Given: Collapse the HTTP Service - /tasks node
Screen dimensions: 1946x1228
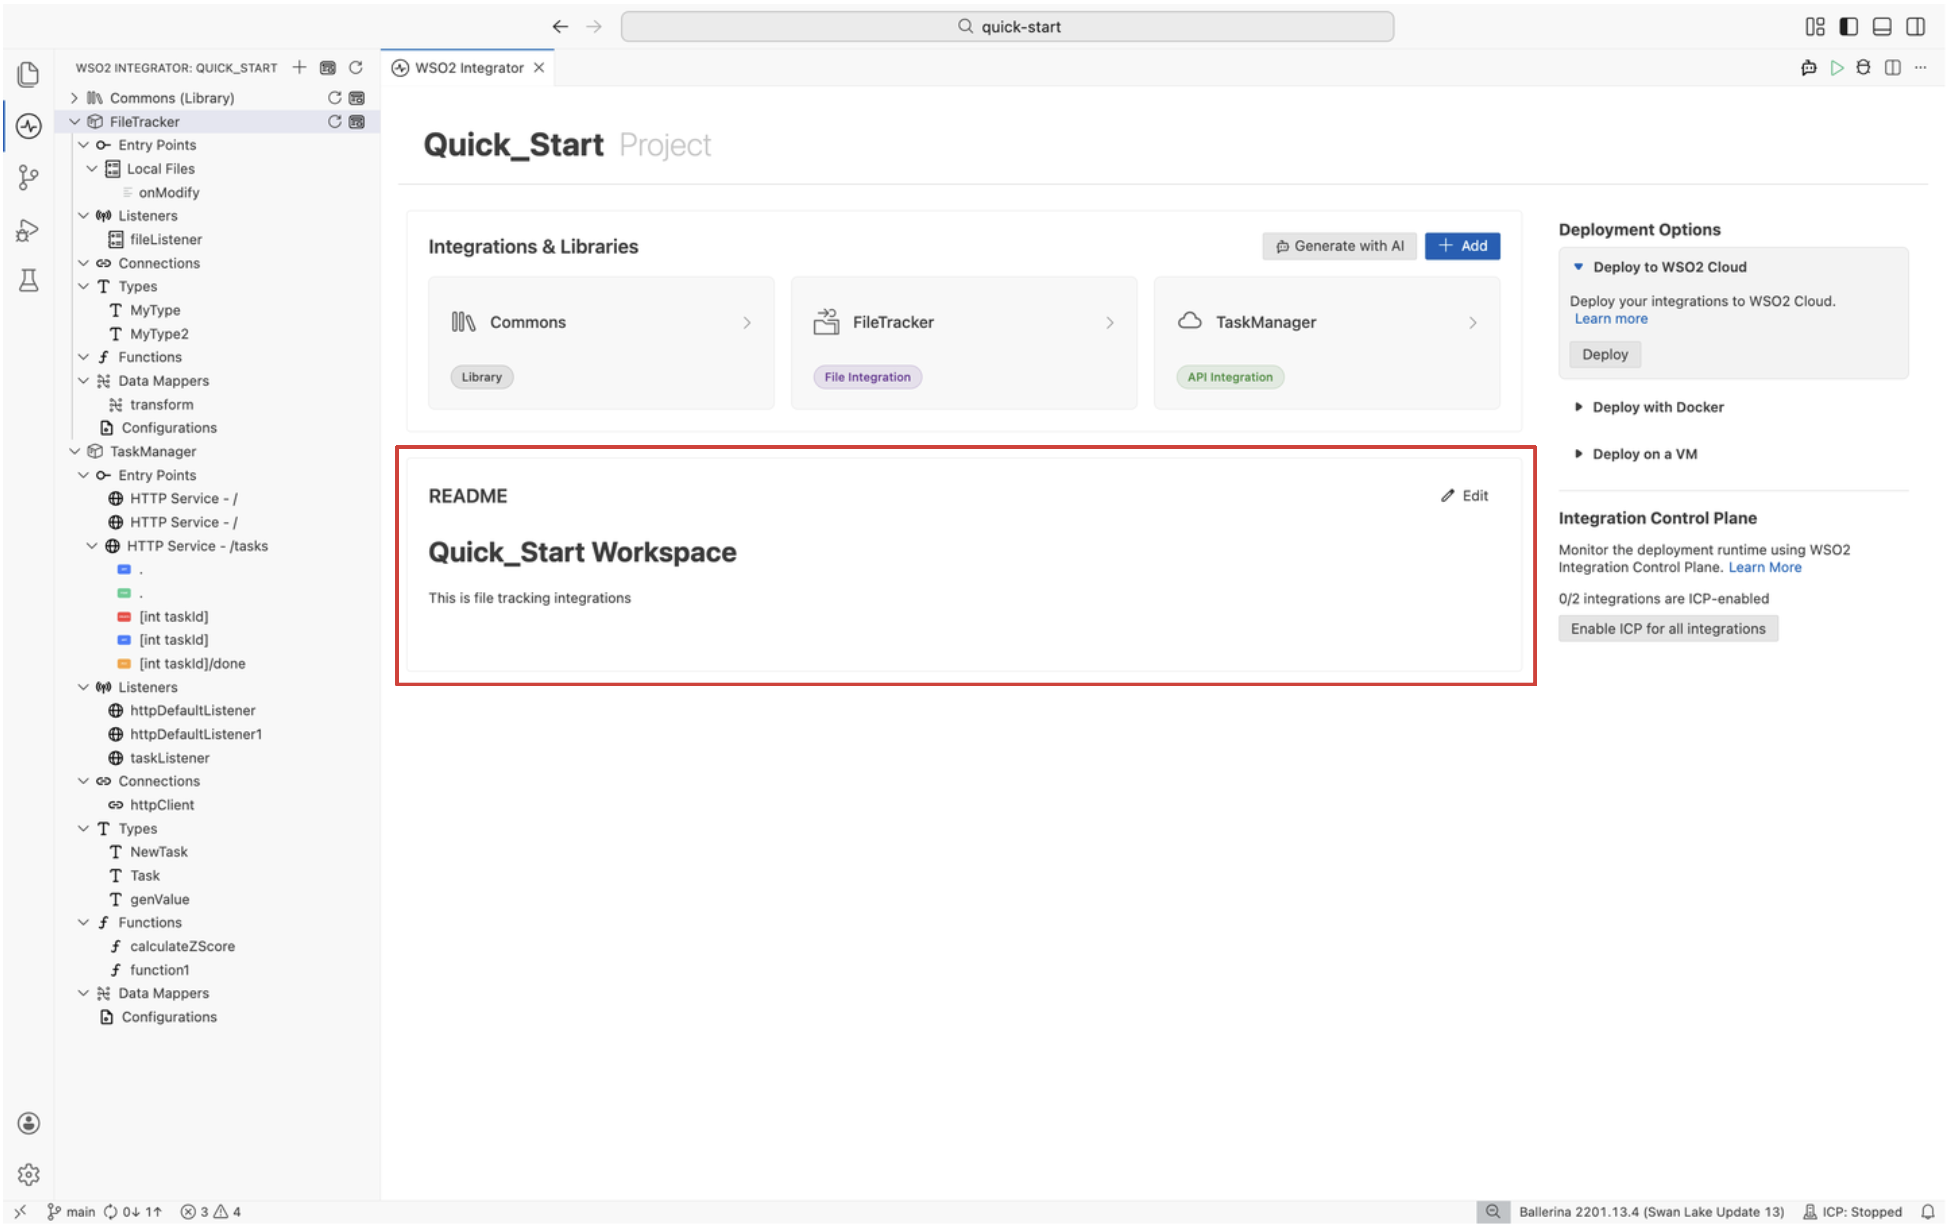Looking at the screenshot, I should point(92,546).
